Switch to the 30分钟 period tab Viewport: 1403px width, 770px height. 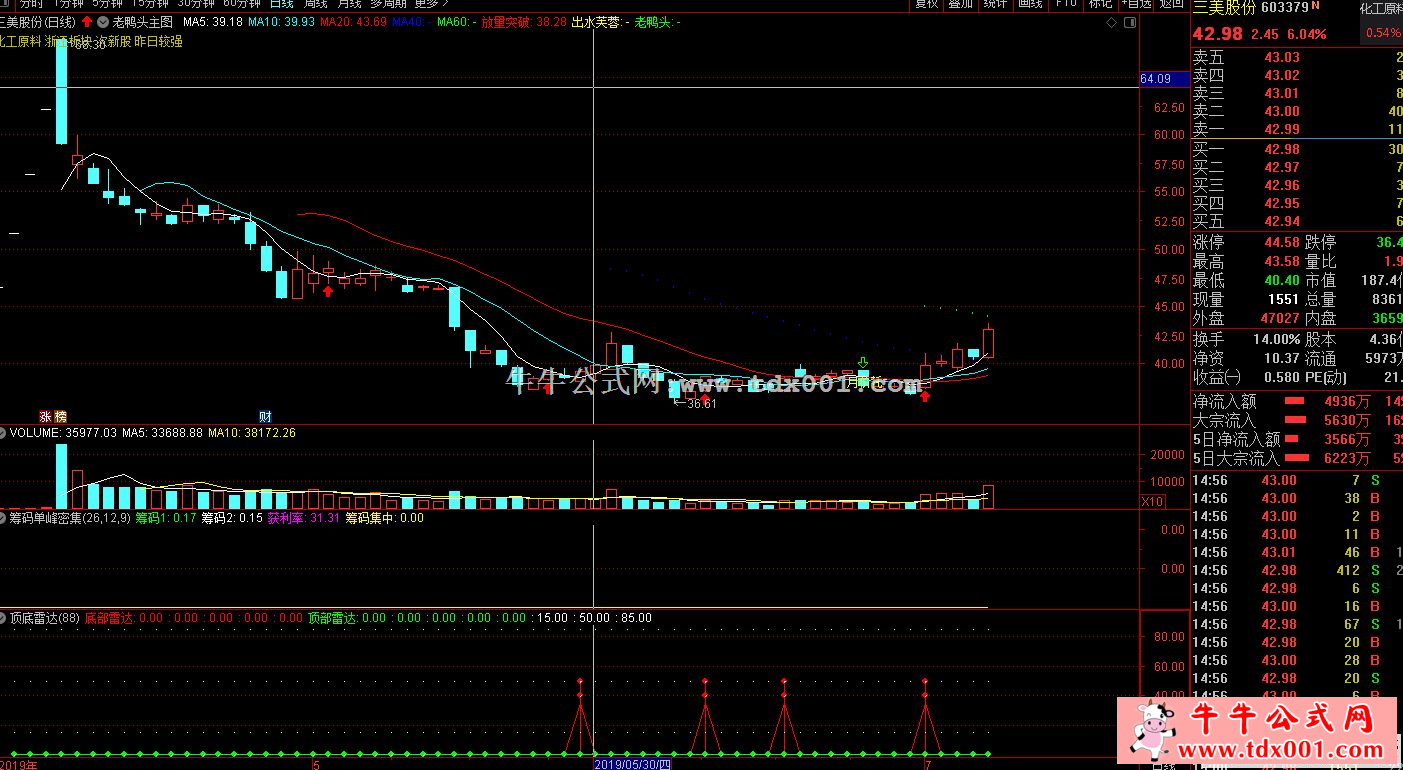(196, 4)
